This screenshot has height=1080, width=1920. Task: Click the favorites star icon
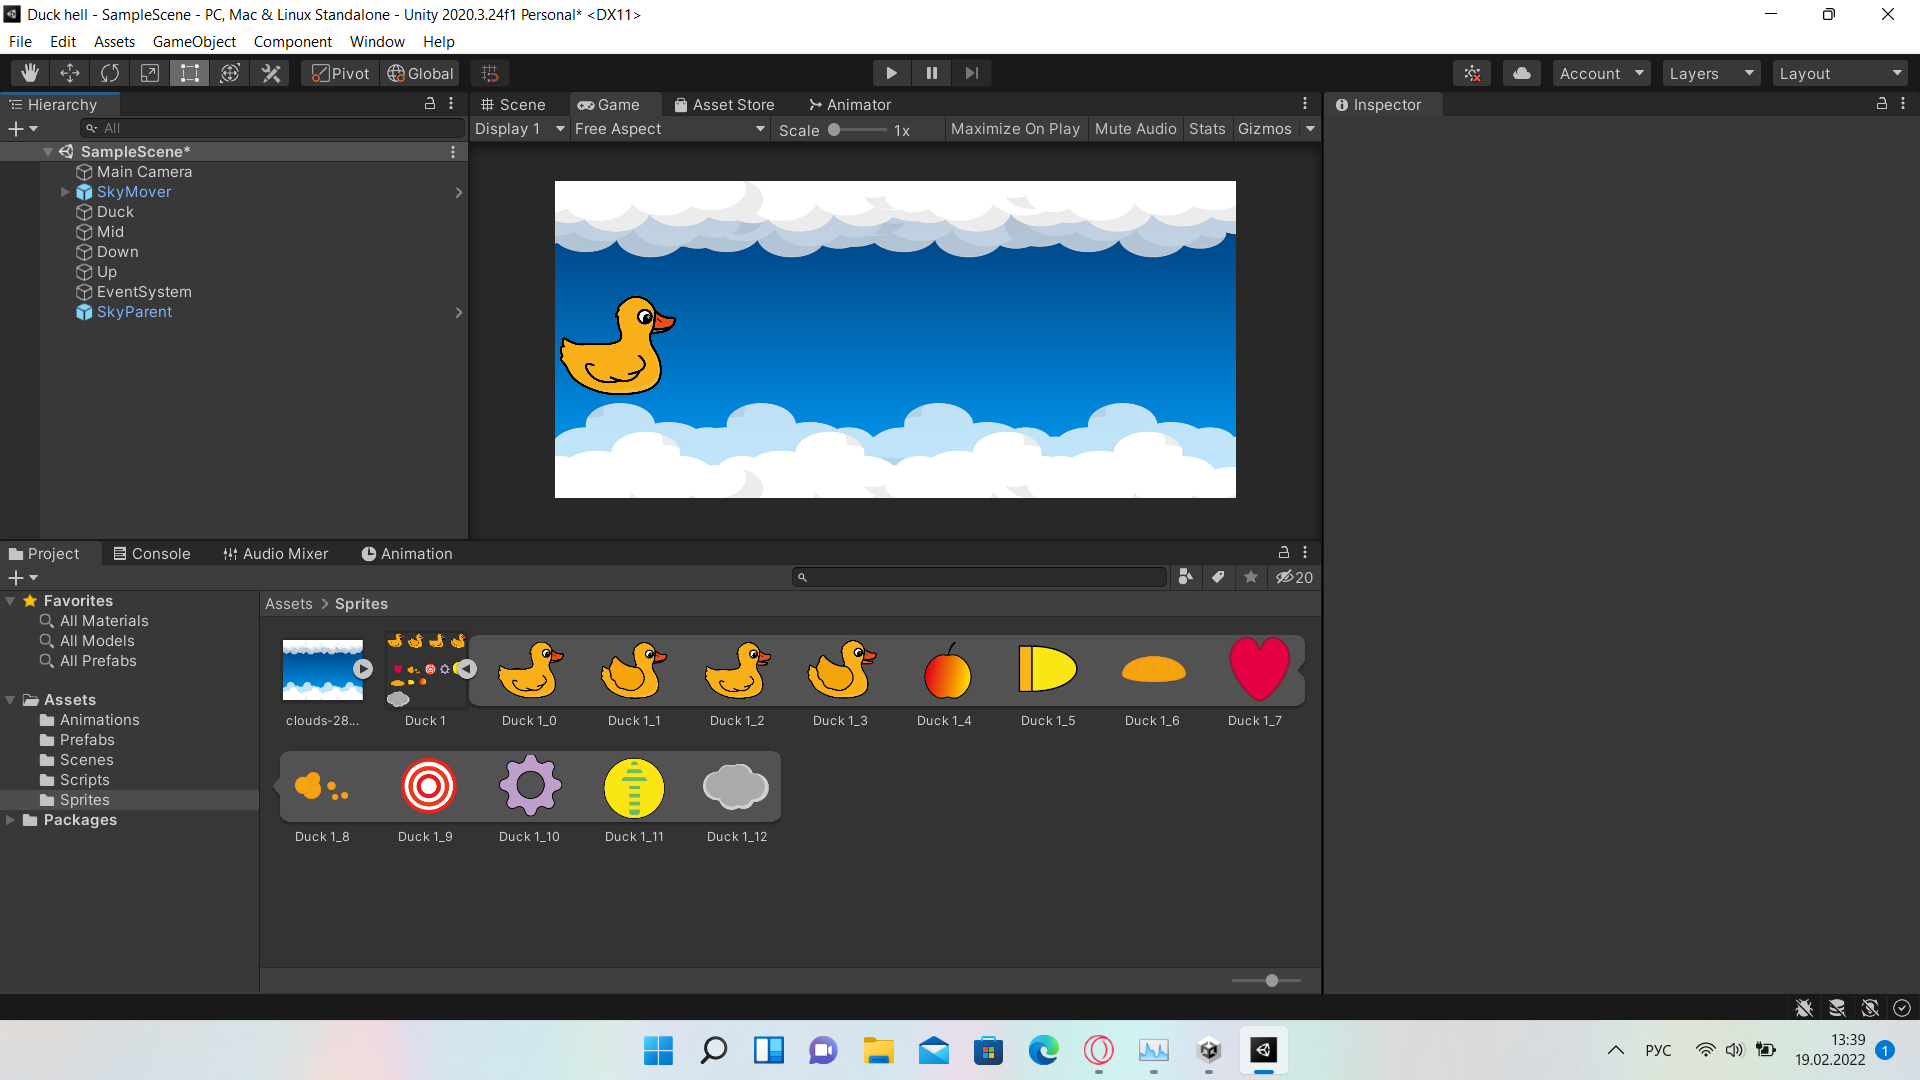click(x=1251, y=577)
